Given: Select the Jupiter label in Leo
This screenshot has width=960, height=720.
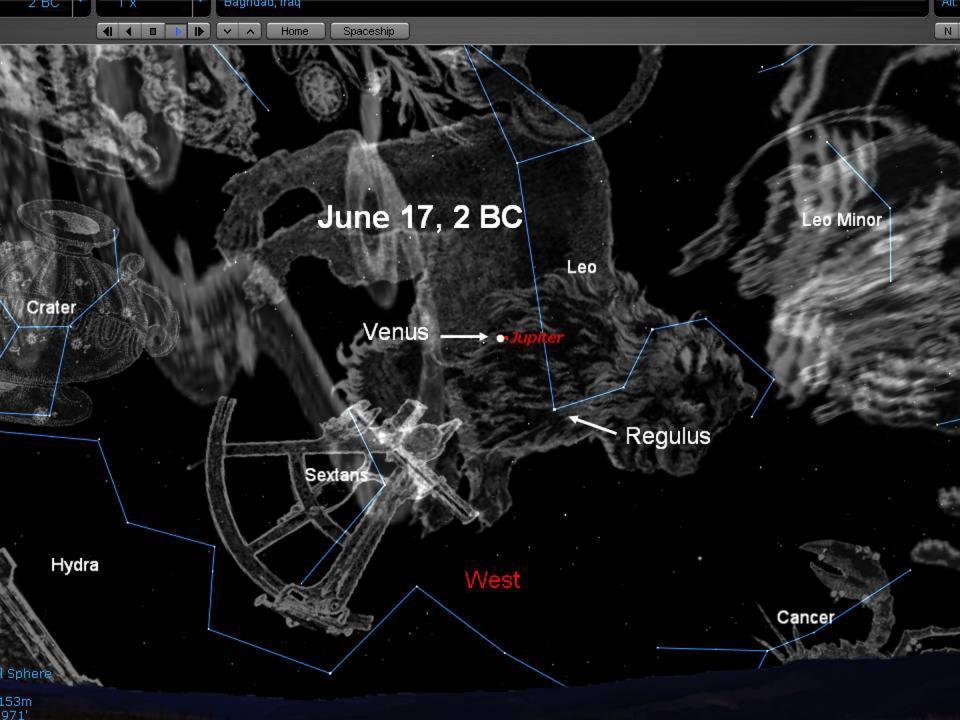Looking at the screenshot, I should point(537,338).
